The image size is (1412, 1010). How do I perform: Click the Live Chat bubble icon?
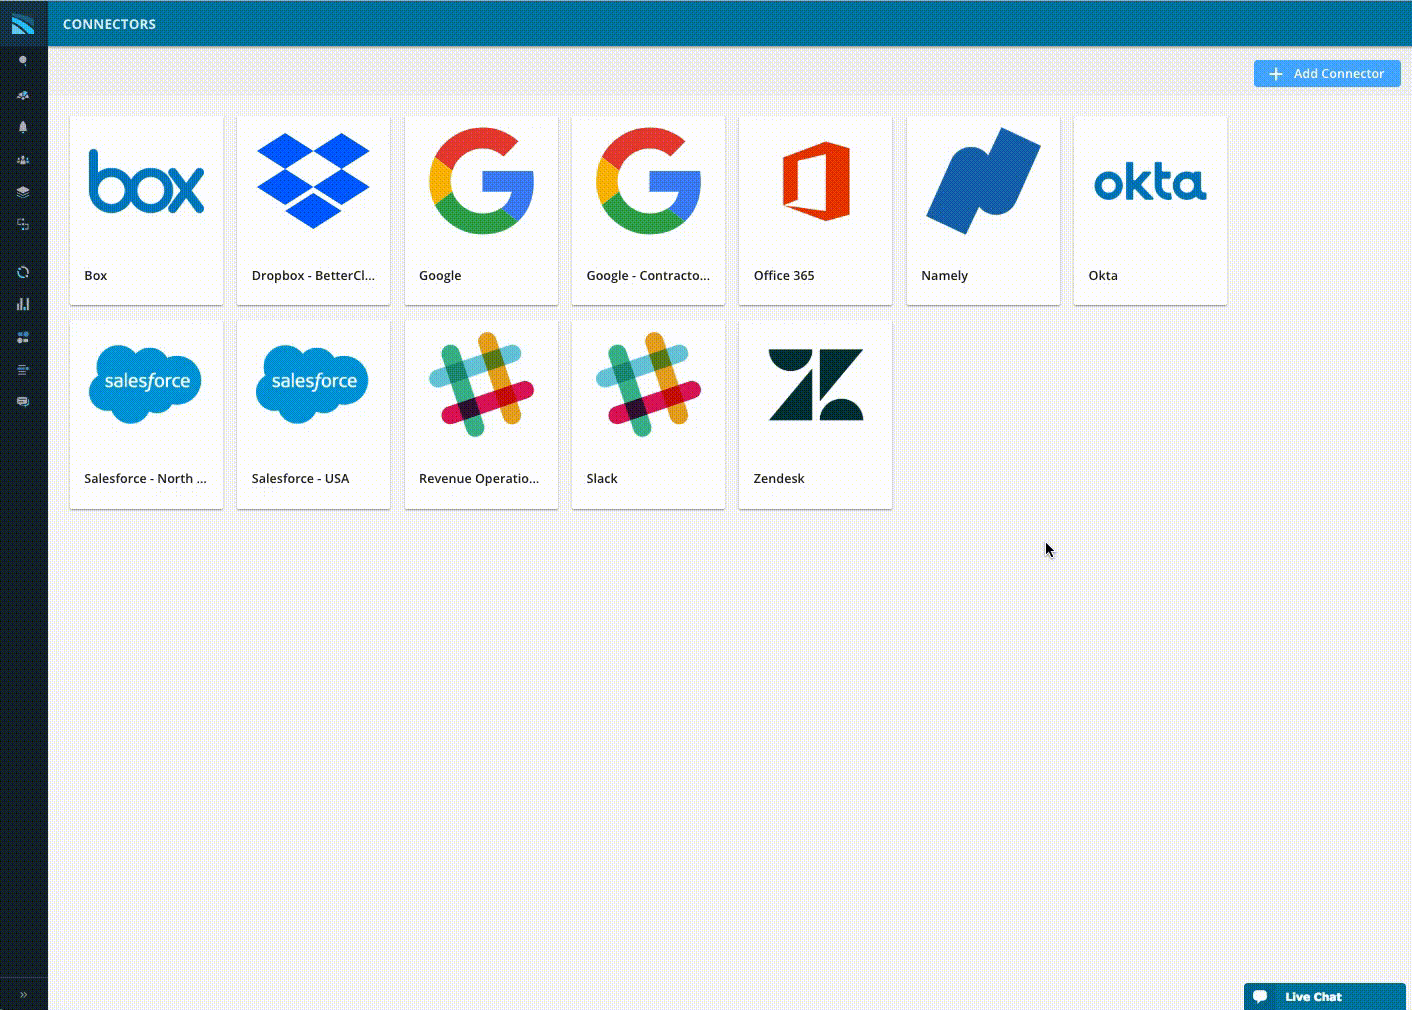(x=1260, y=996)
